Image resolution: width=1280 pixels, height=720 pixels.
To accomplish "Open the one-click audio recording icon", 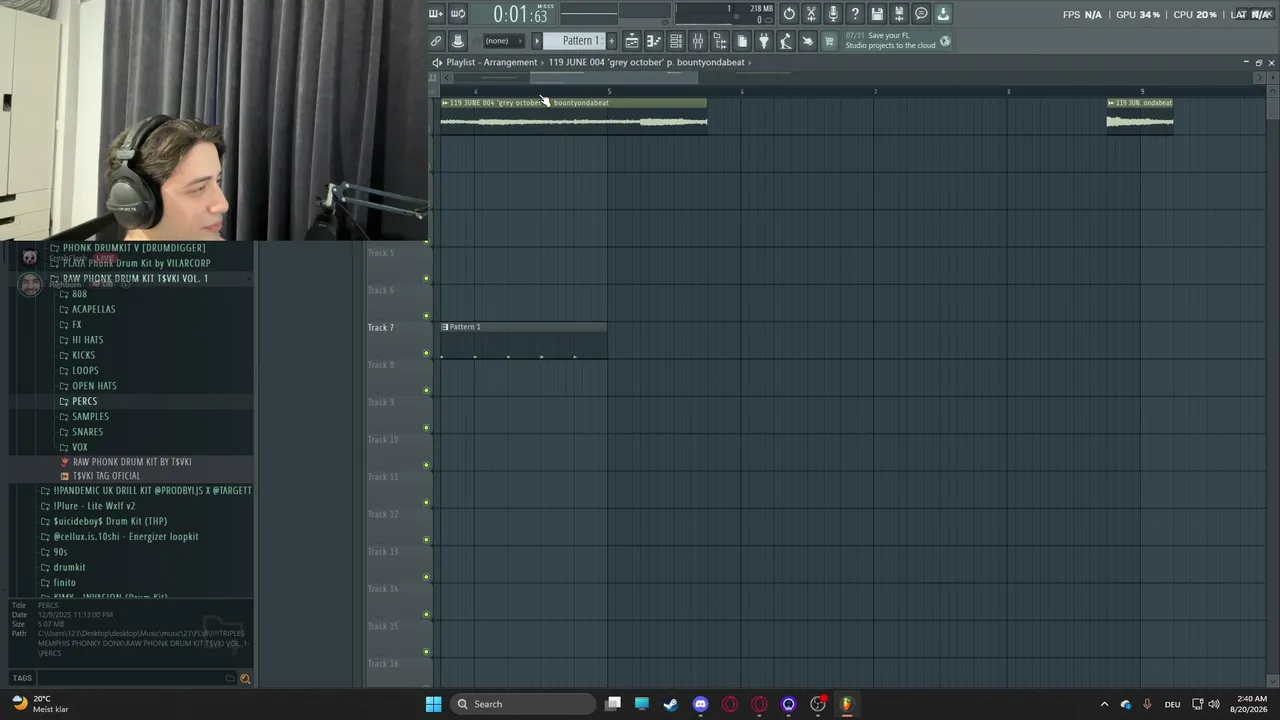I will tap(811, 14).
